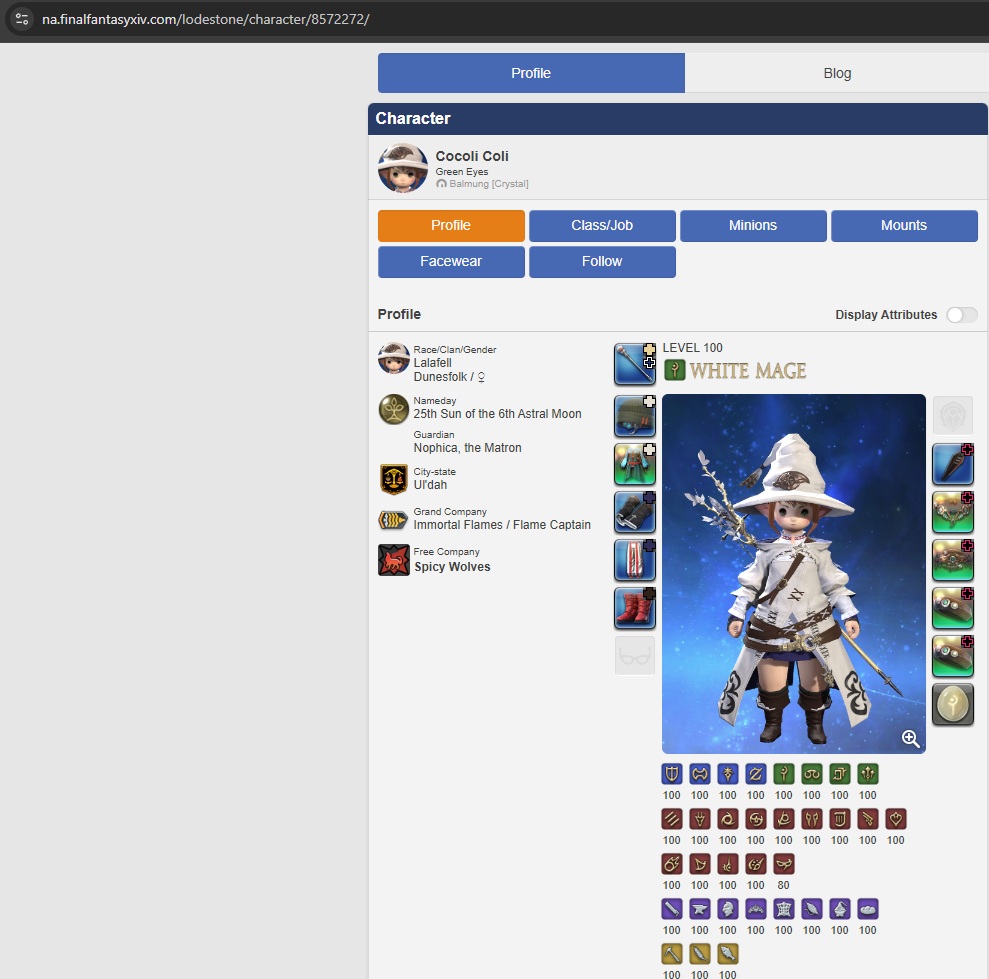This screenshot has height=979, width=989.
Task: Toggle the Display Attributes switch
Action: (x=962, y=315)
